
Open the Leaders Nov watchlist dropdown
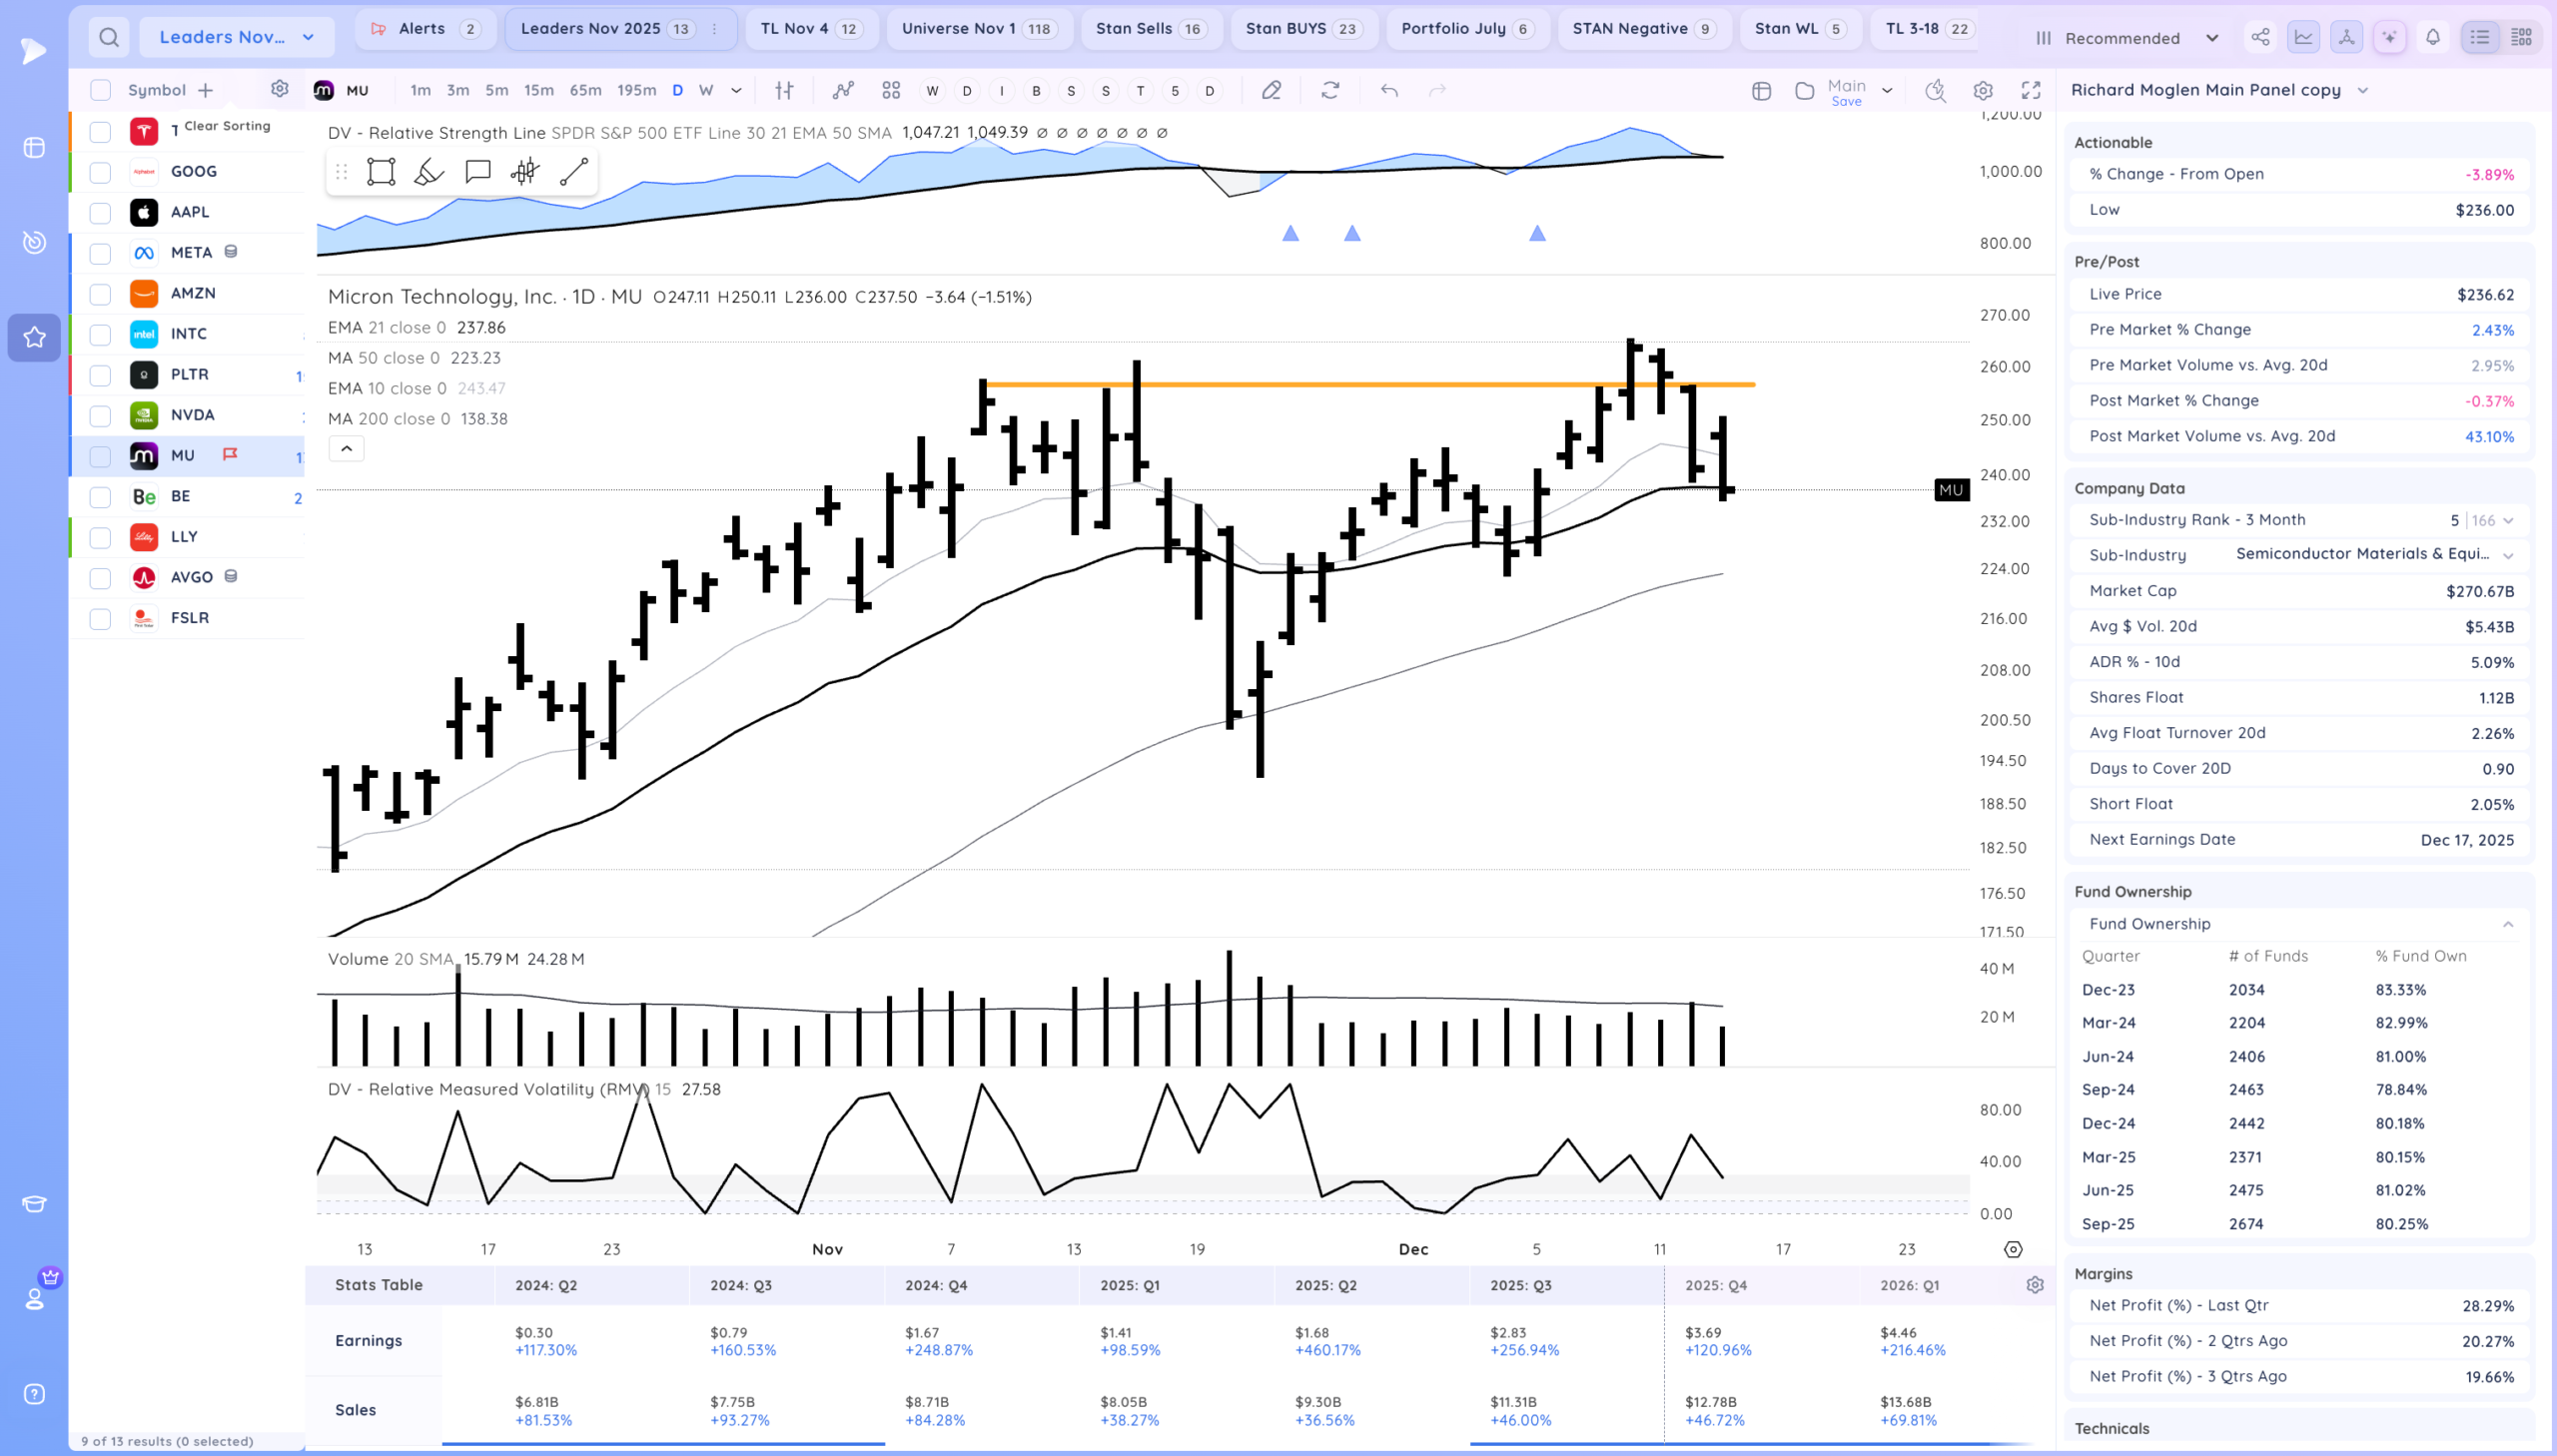pos(236,38)
